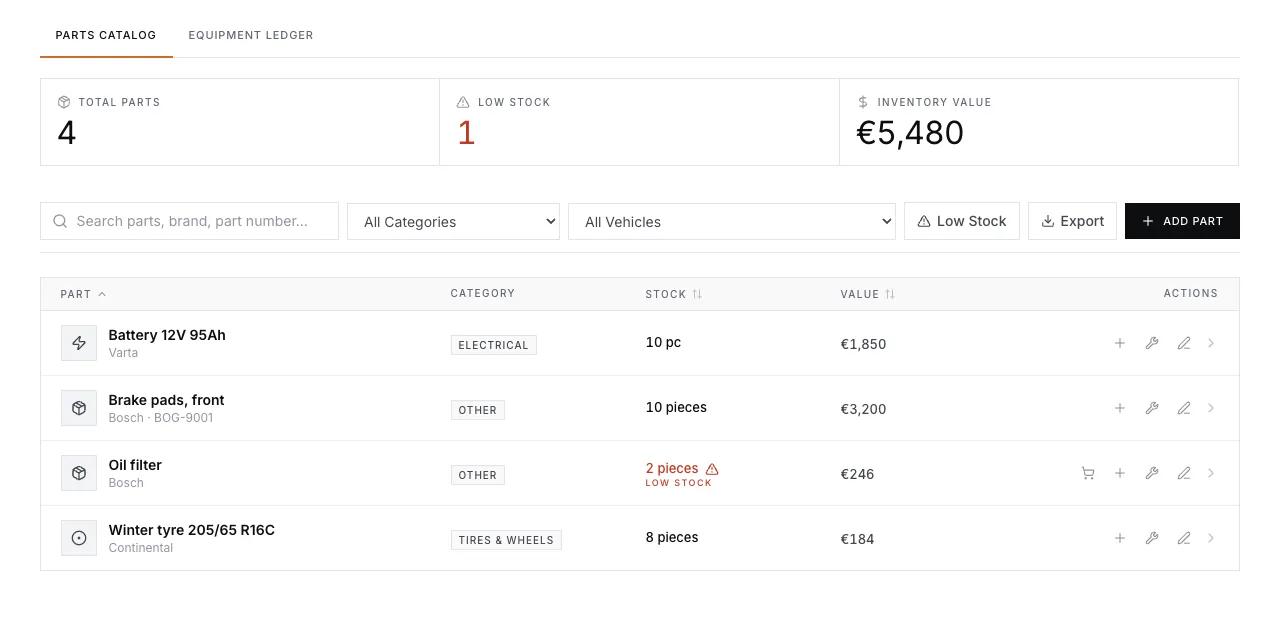Click the wrench icon in Oil filter row
Image resolution: width=1280 pixels, height=635 pixels.
point(1152,473)
